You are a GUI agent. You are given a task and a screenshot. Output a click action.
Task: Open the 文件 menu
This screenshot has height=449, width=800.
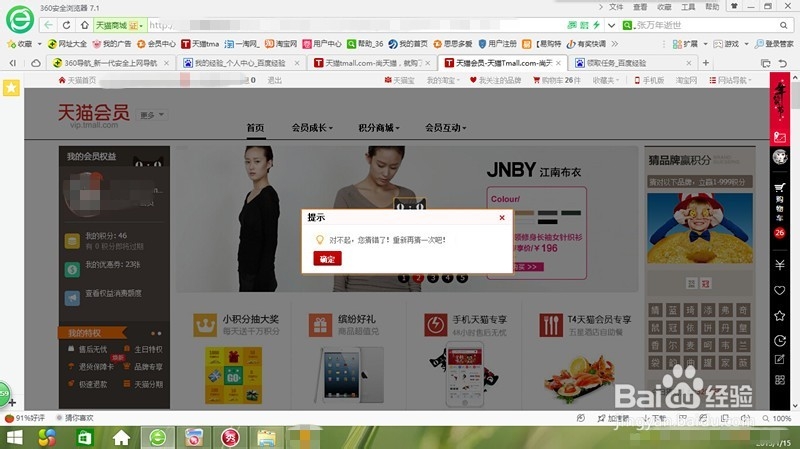click(x=616, y=7)
